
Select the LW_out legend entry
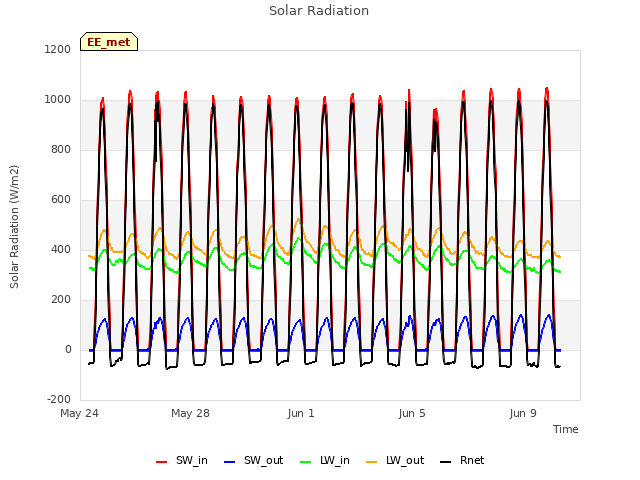point(395,461)
